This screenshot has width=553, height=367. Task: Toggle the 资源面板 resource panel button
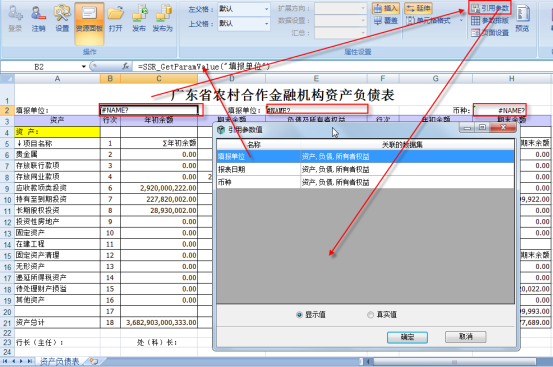tap(89, 23)
